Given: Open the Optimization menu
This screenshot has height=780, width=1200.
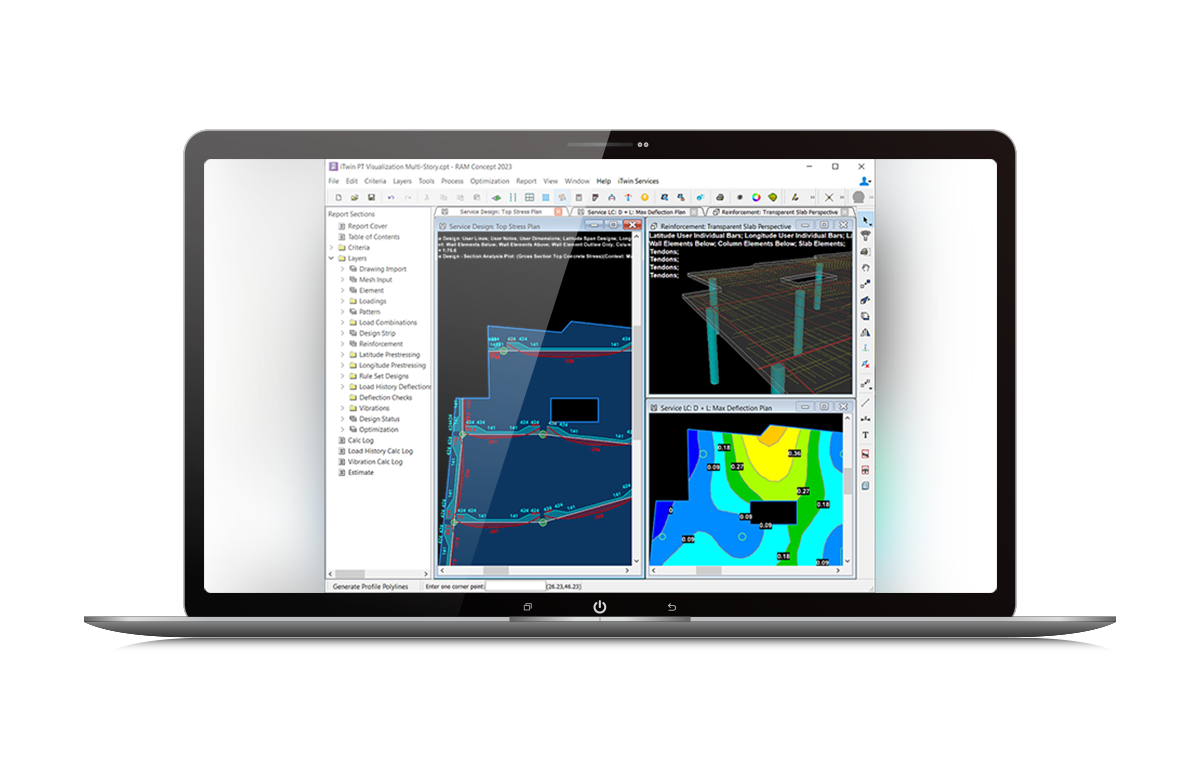Looking at the screenshot, I should coord(490,181).
